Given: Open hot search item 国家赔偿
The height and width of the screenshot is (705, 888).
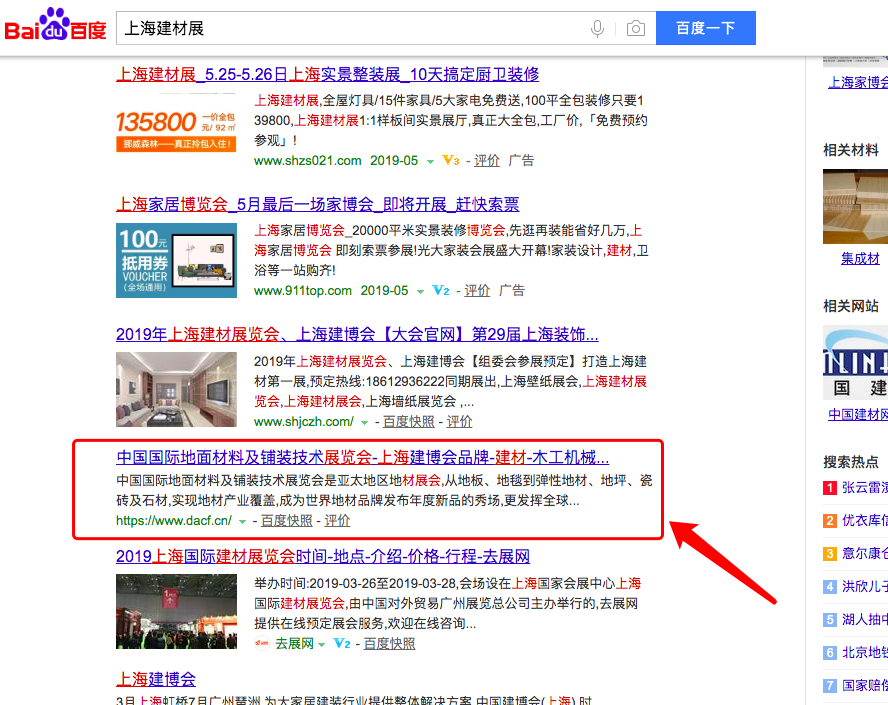Looking at the screenshot, I should tap(865, 685).
